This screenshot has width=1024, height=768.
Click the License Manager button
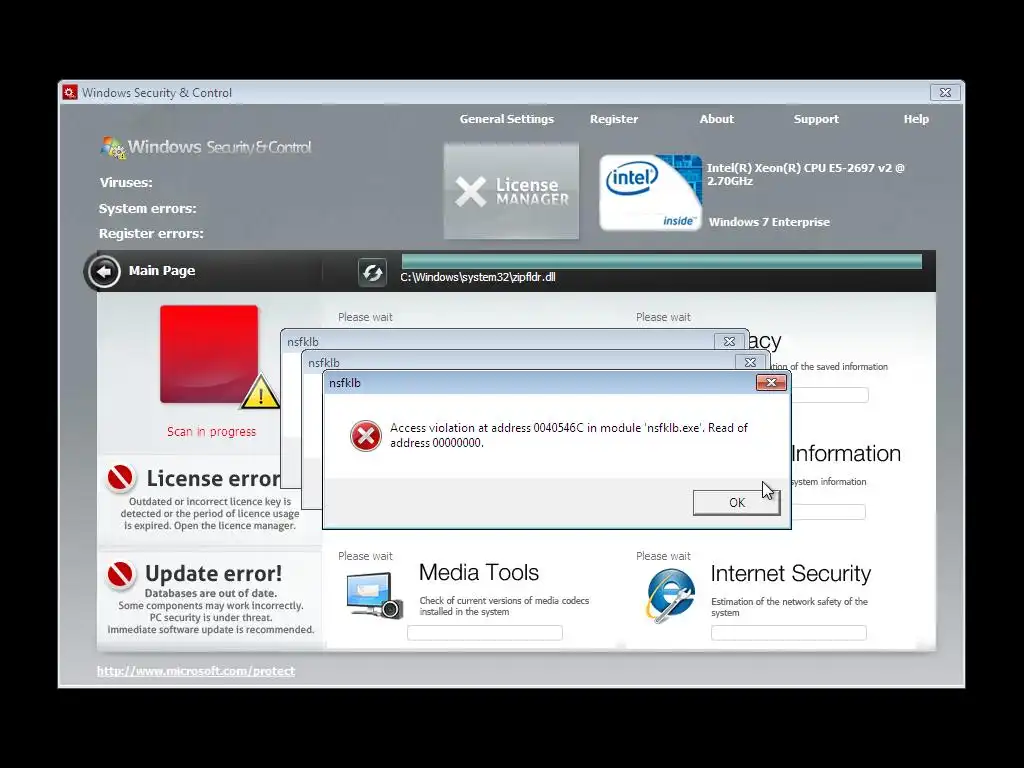(511, 191)
